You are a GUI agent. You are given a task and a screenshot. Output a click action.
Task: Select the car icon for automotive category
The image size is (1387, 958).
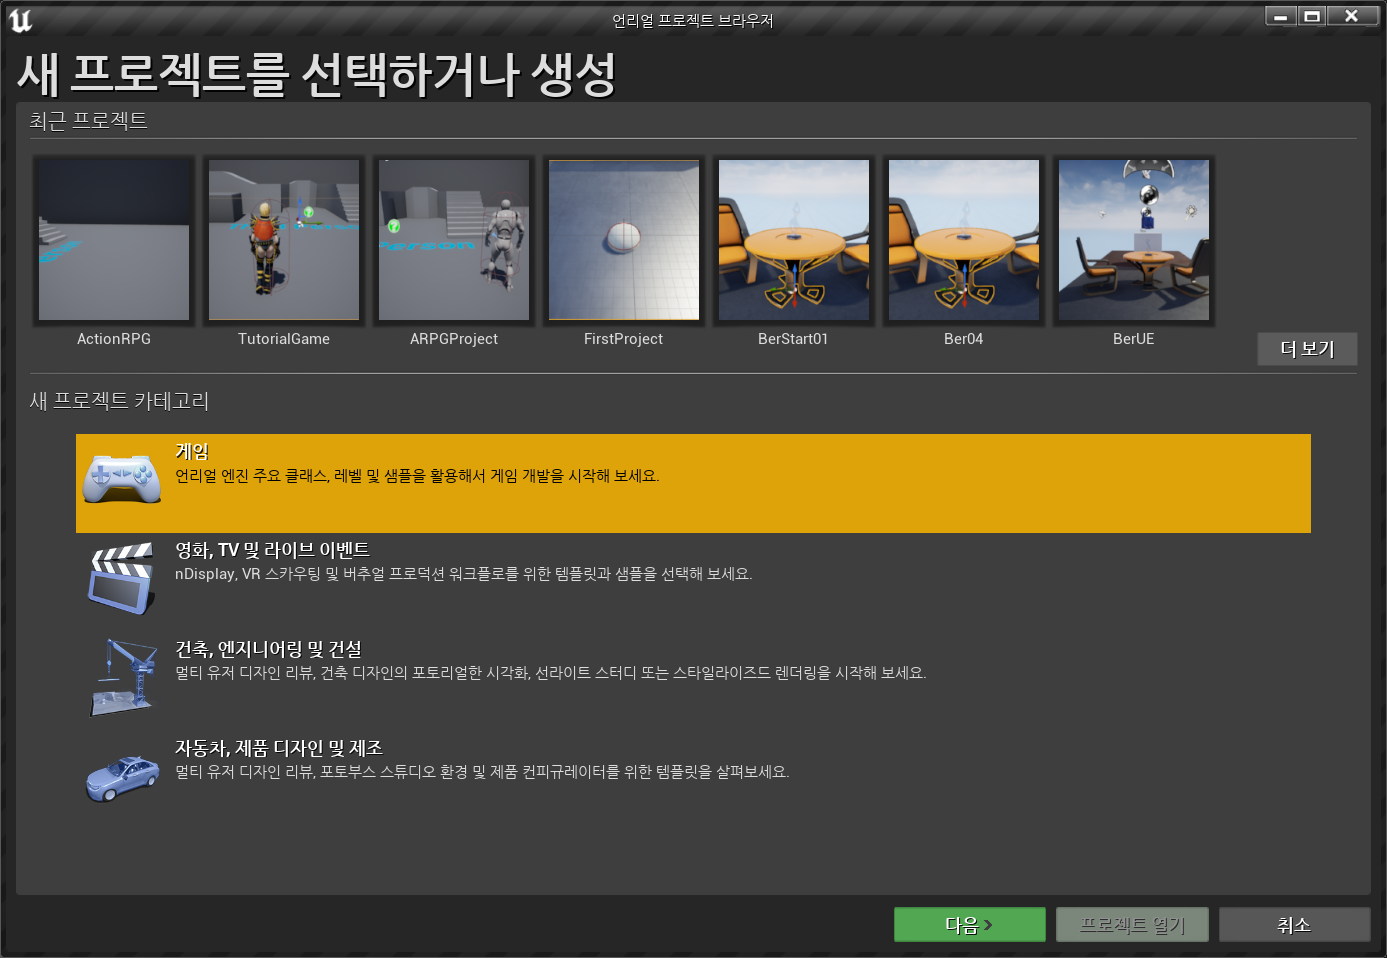click(x=122, y=778)
